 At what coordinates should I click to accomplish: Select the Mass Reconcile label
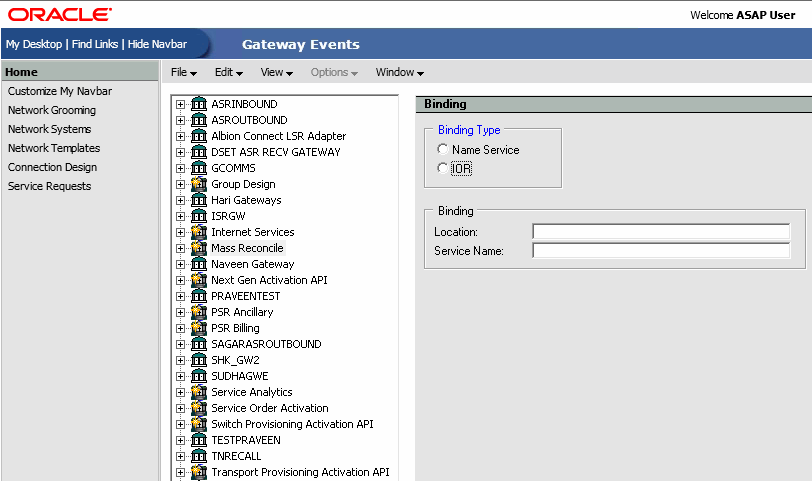click(x=247, y=249)
